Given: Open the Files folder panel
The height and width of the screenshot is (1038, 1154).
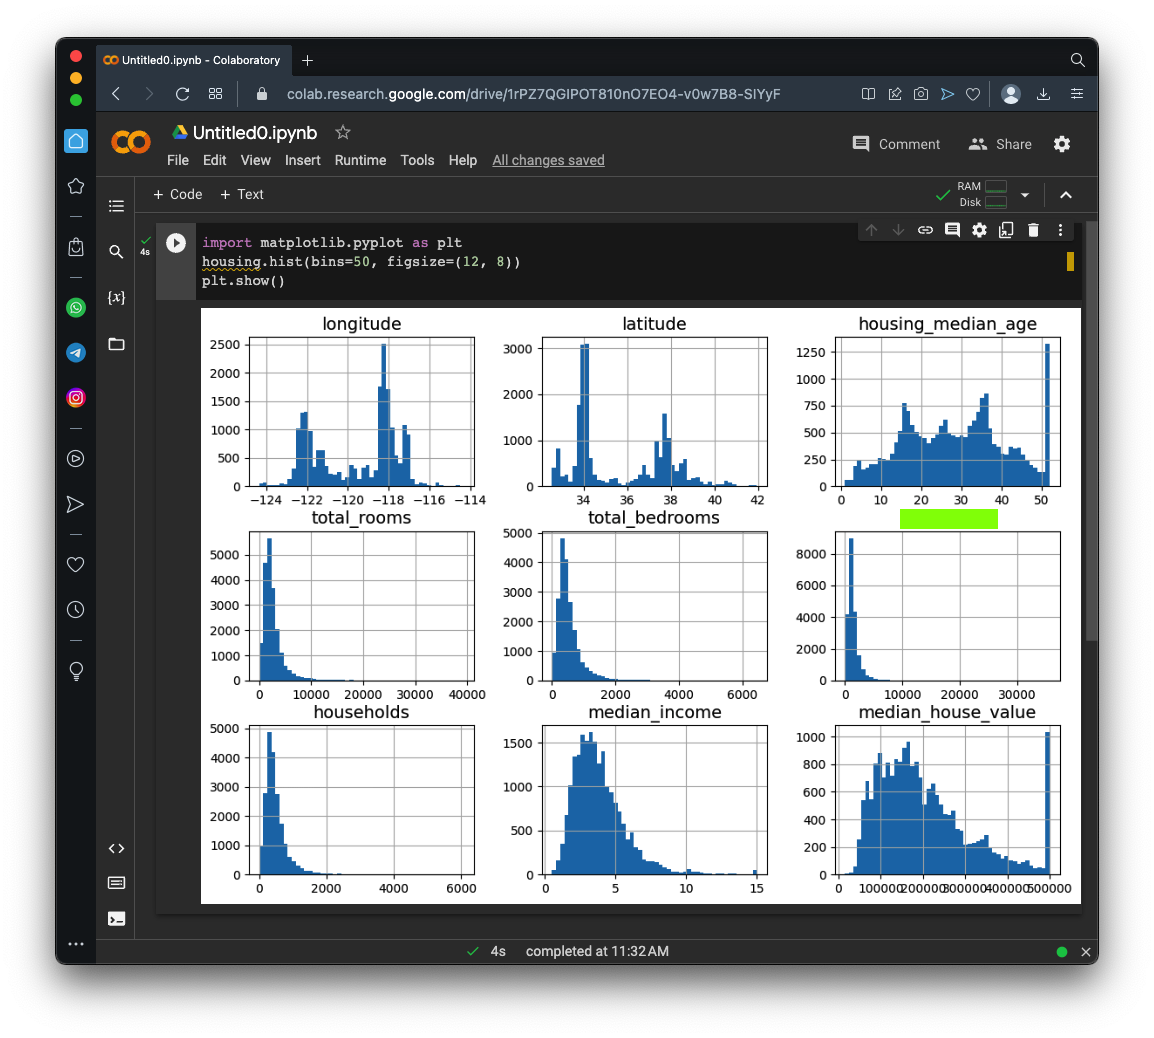Looking at the screenshot, I should [x=116, y=344].
